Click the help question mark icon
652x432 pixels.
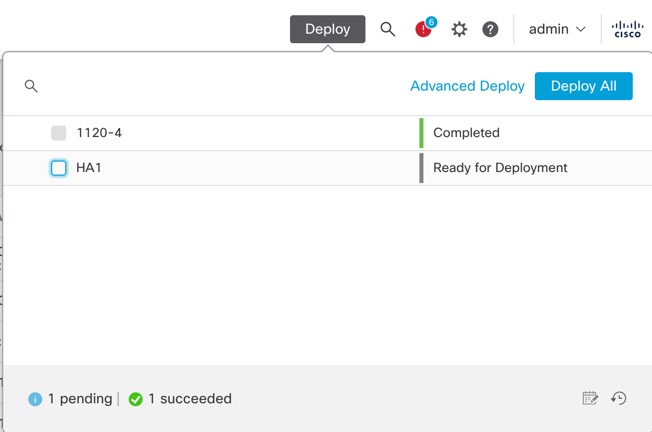[x=490, y=29]
